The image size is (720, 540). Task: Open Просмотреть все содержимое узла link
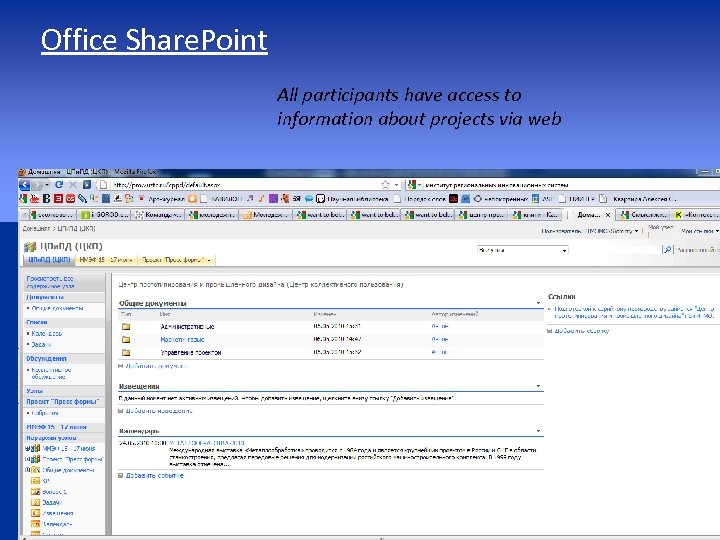(x=50, y=282)
